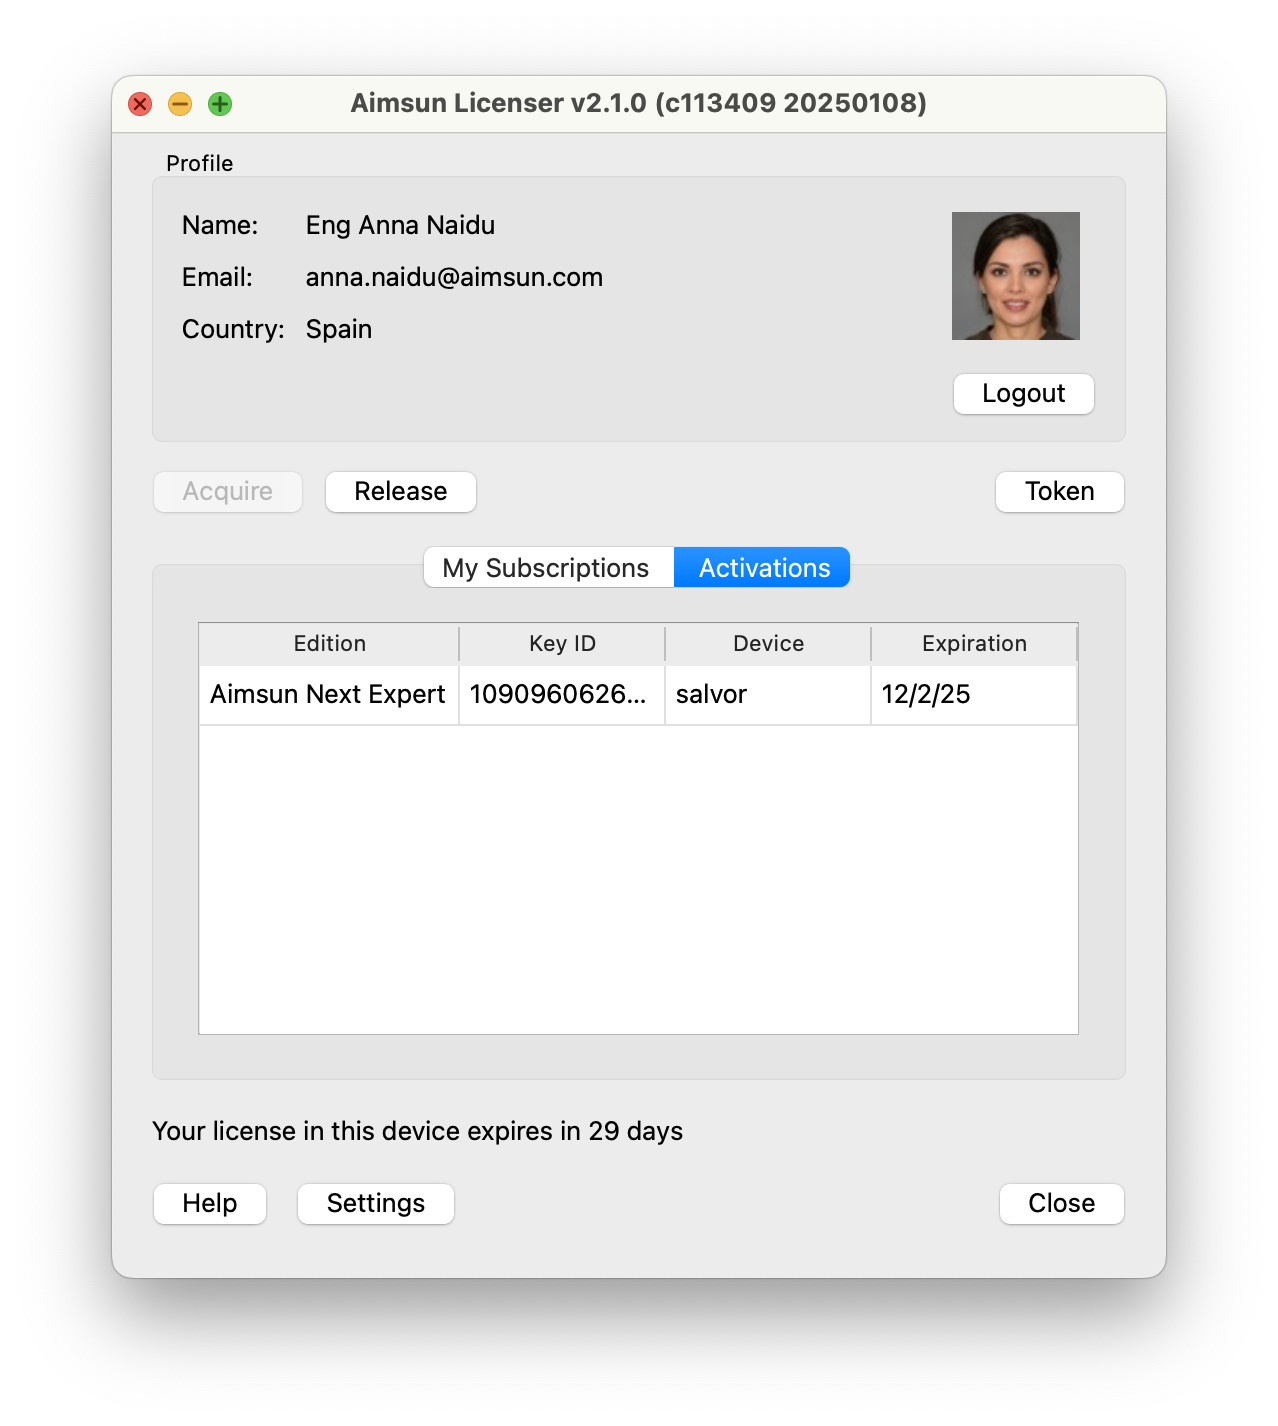Click the Logout button
This screenshot has height=1426, width=1278.
(x=1023, y=394)
